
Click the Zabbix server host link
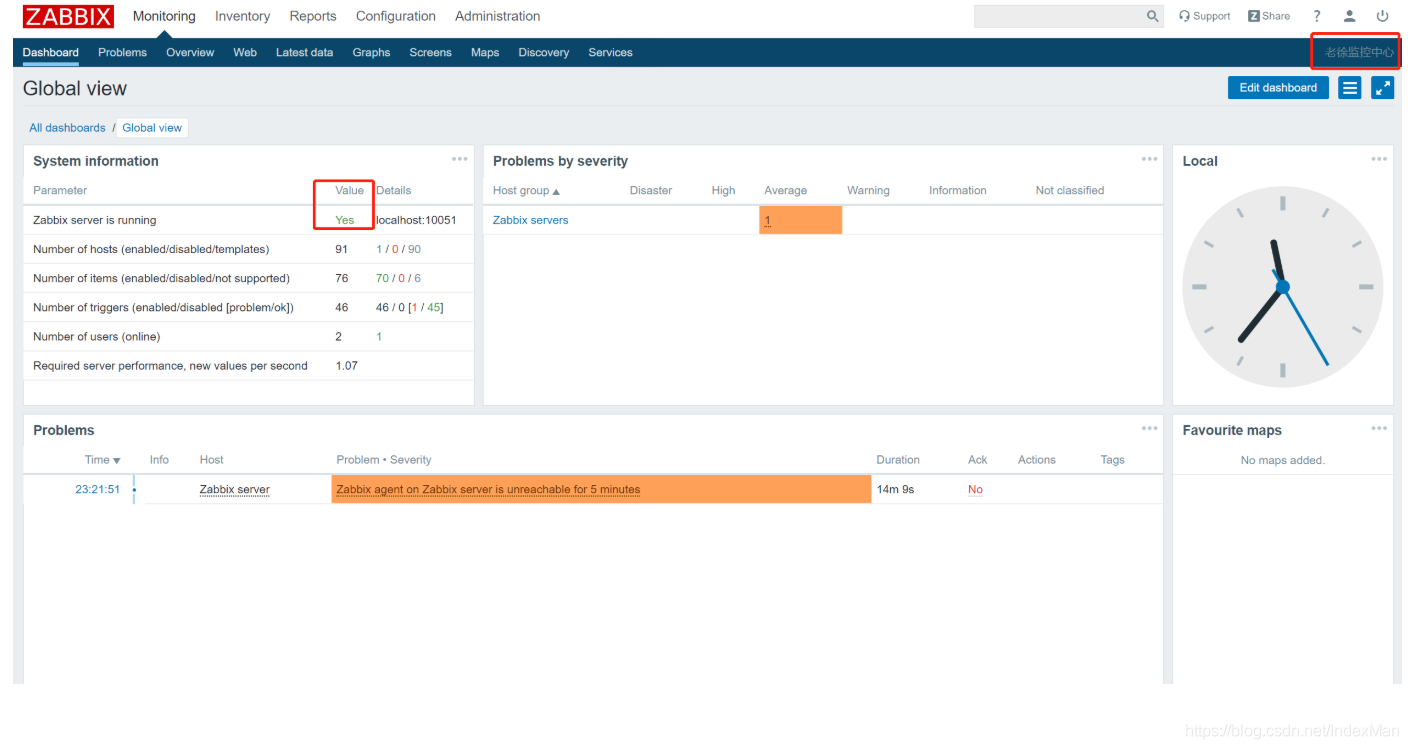click(234, 489)
